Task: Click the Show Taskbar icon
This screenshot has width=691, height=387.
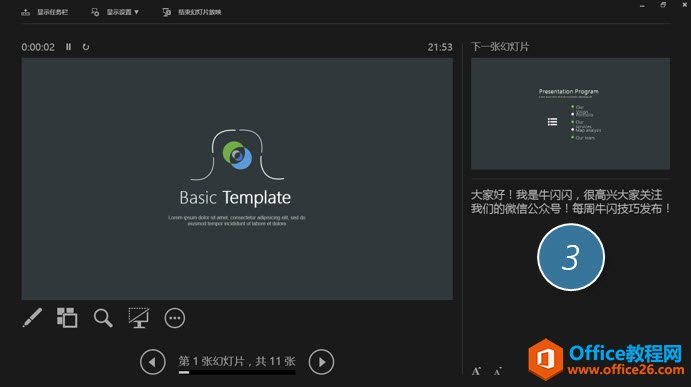Action: click(26, 12)
